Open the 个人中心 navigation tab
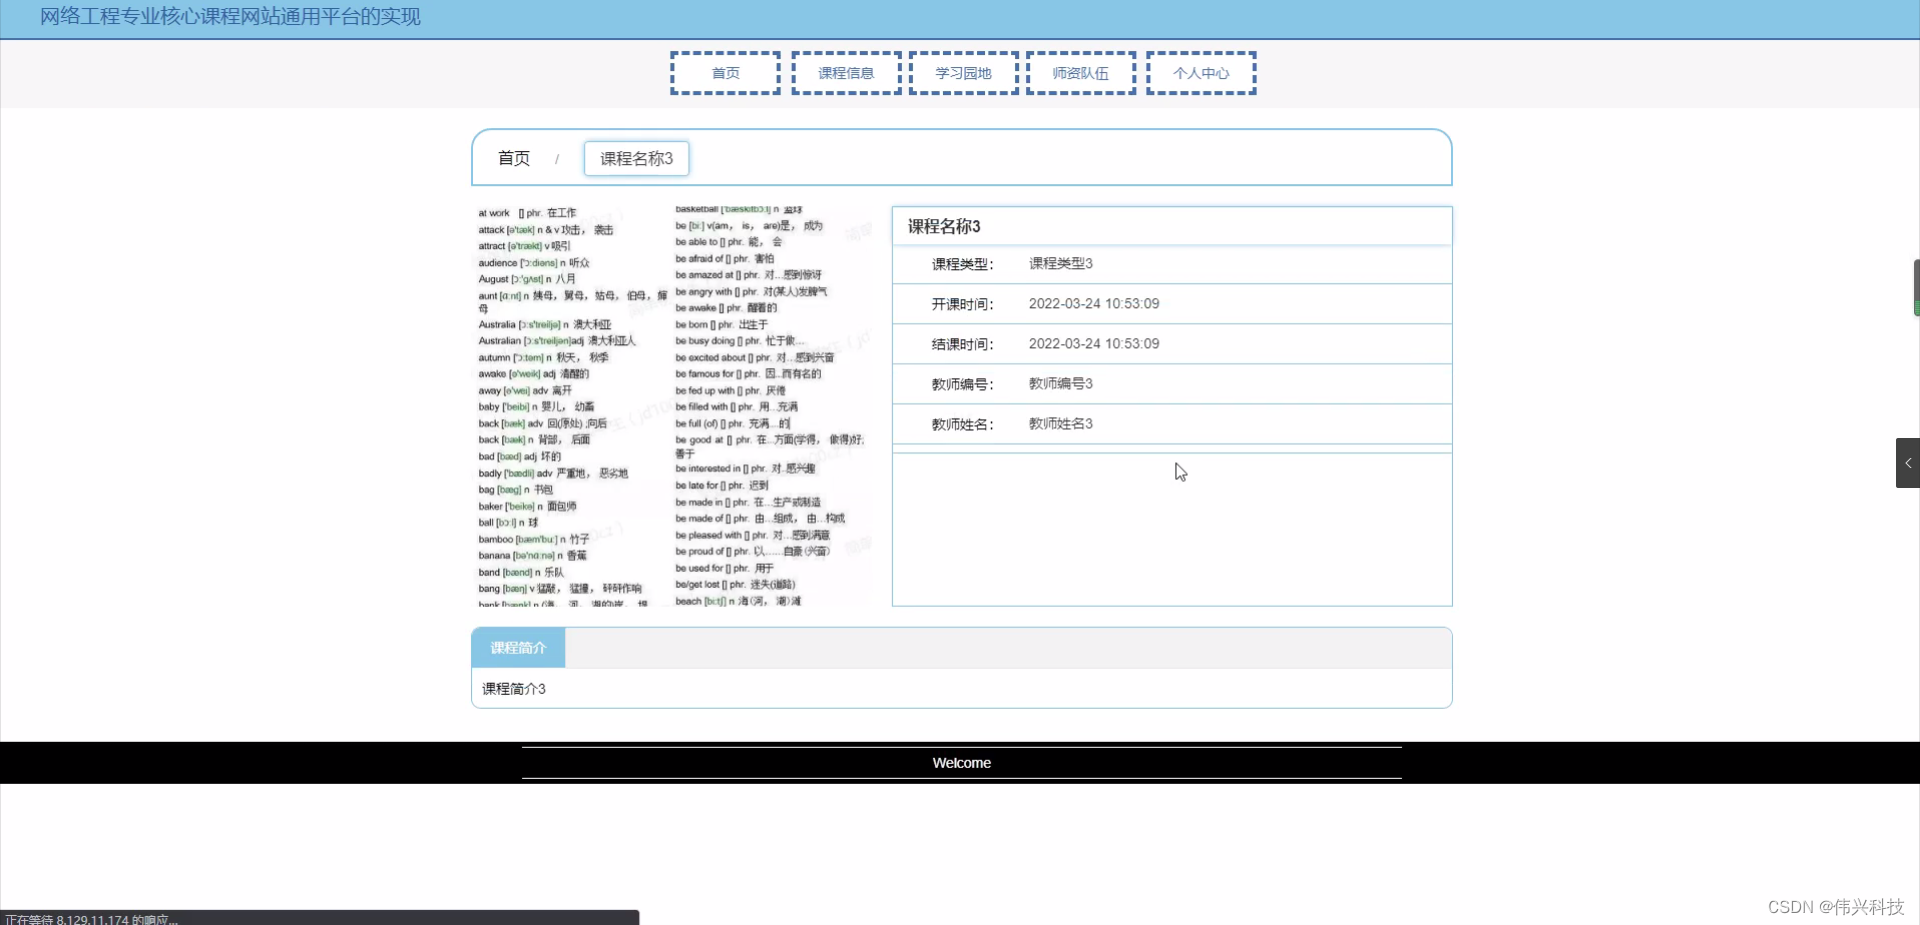The width and height of the screenshot is (1920, 925). (x=1201, y=72)
